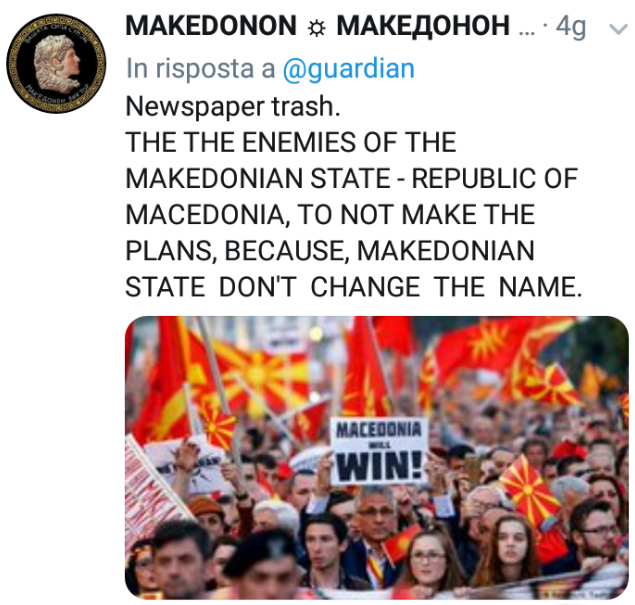Viewport: 635px width, 605px height.
Task: Open the tweet's 4g timestamp
Action: 571,27
